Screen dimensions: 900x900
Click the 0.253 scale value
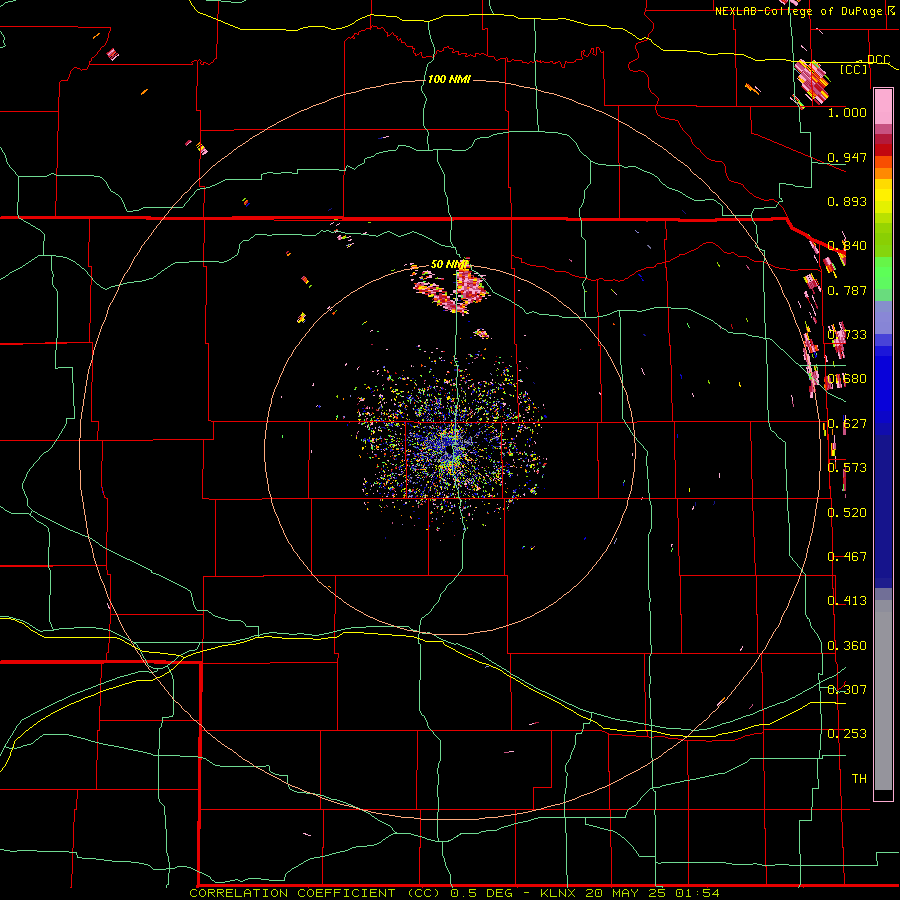coord(847,734)
